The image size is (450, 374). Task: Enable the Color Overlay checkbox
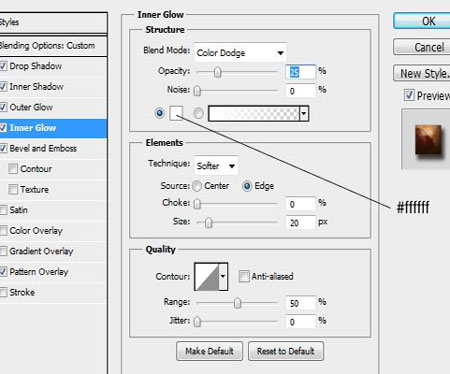tap(3, 231)
